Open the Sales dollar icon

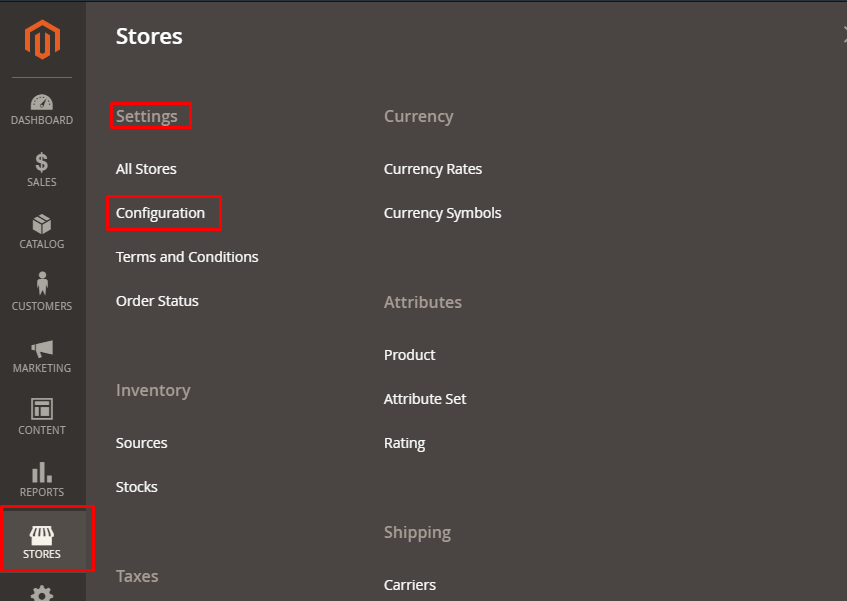(42, 162)
